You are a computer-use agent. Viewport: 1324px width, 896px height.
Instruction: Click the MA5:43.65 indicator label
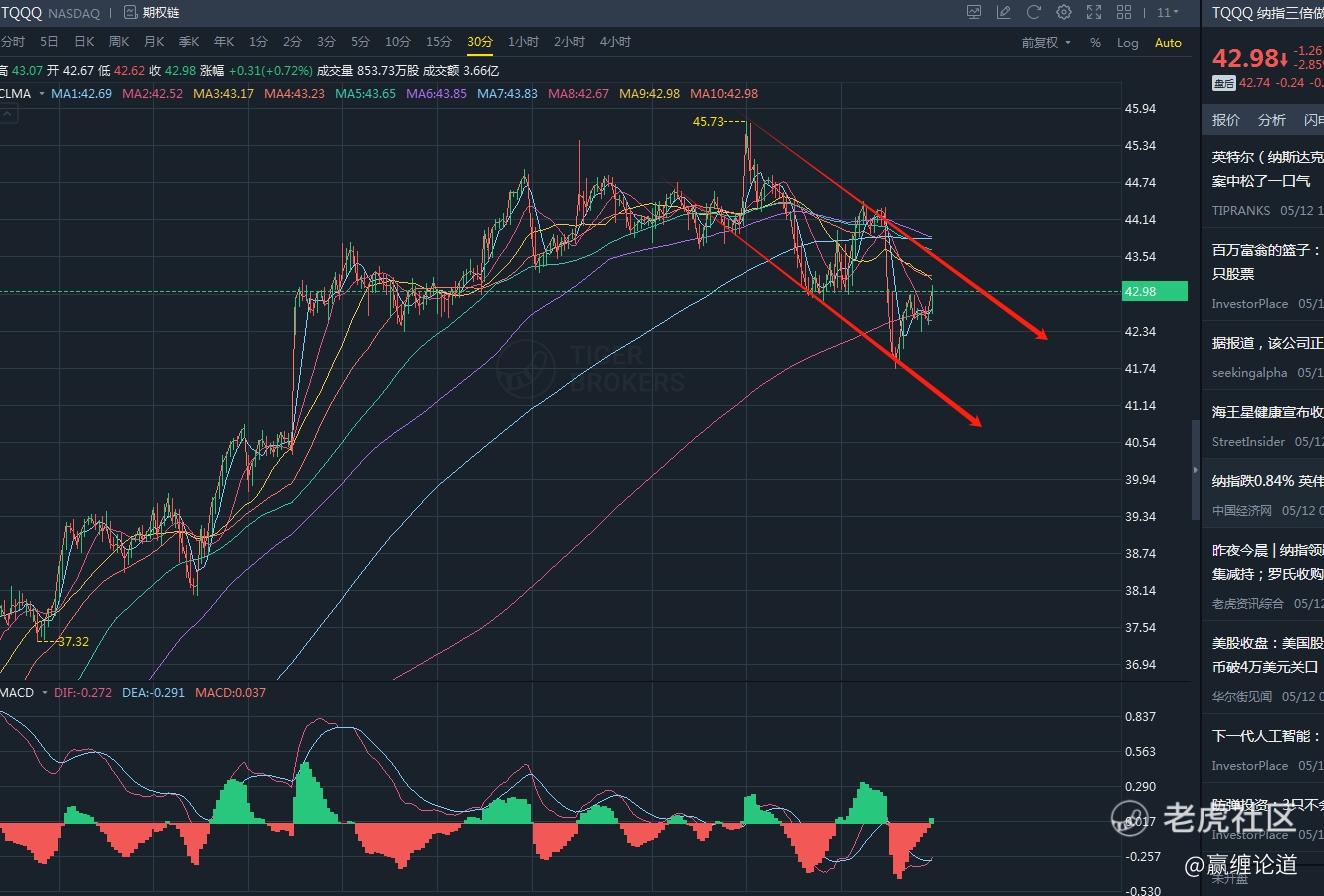click(x=365, y=94)
